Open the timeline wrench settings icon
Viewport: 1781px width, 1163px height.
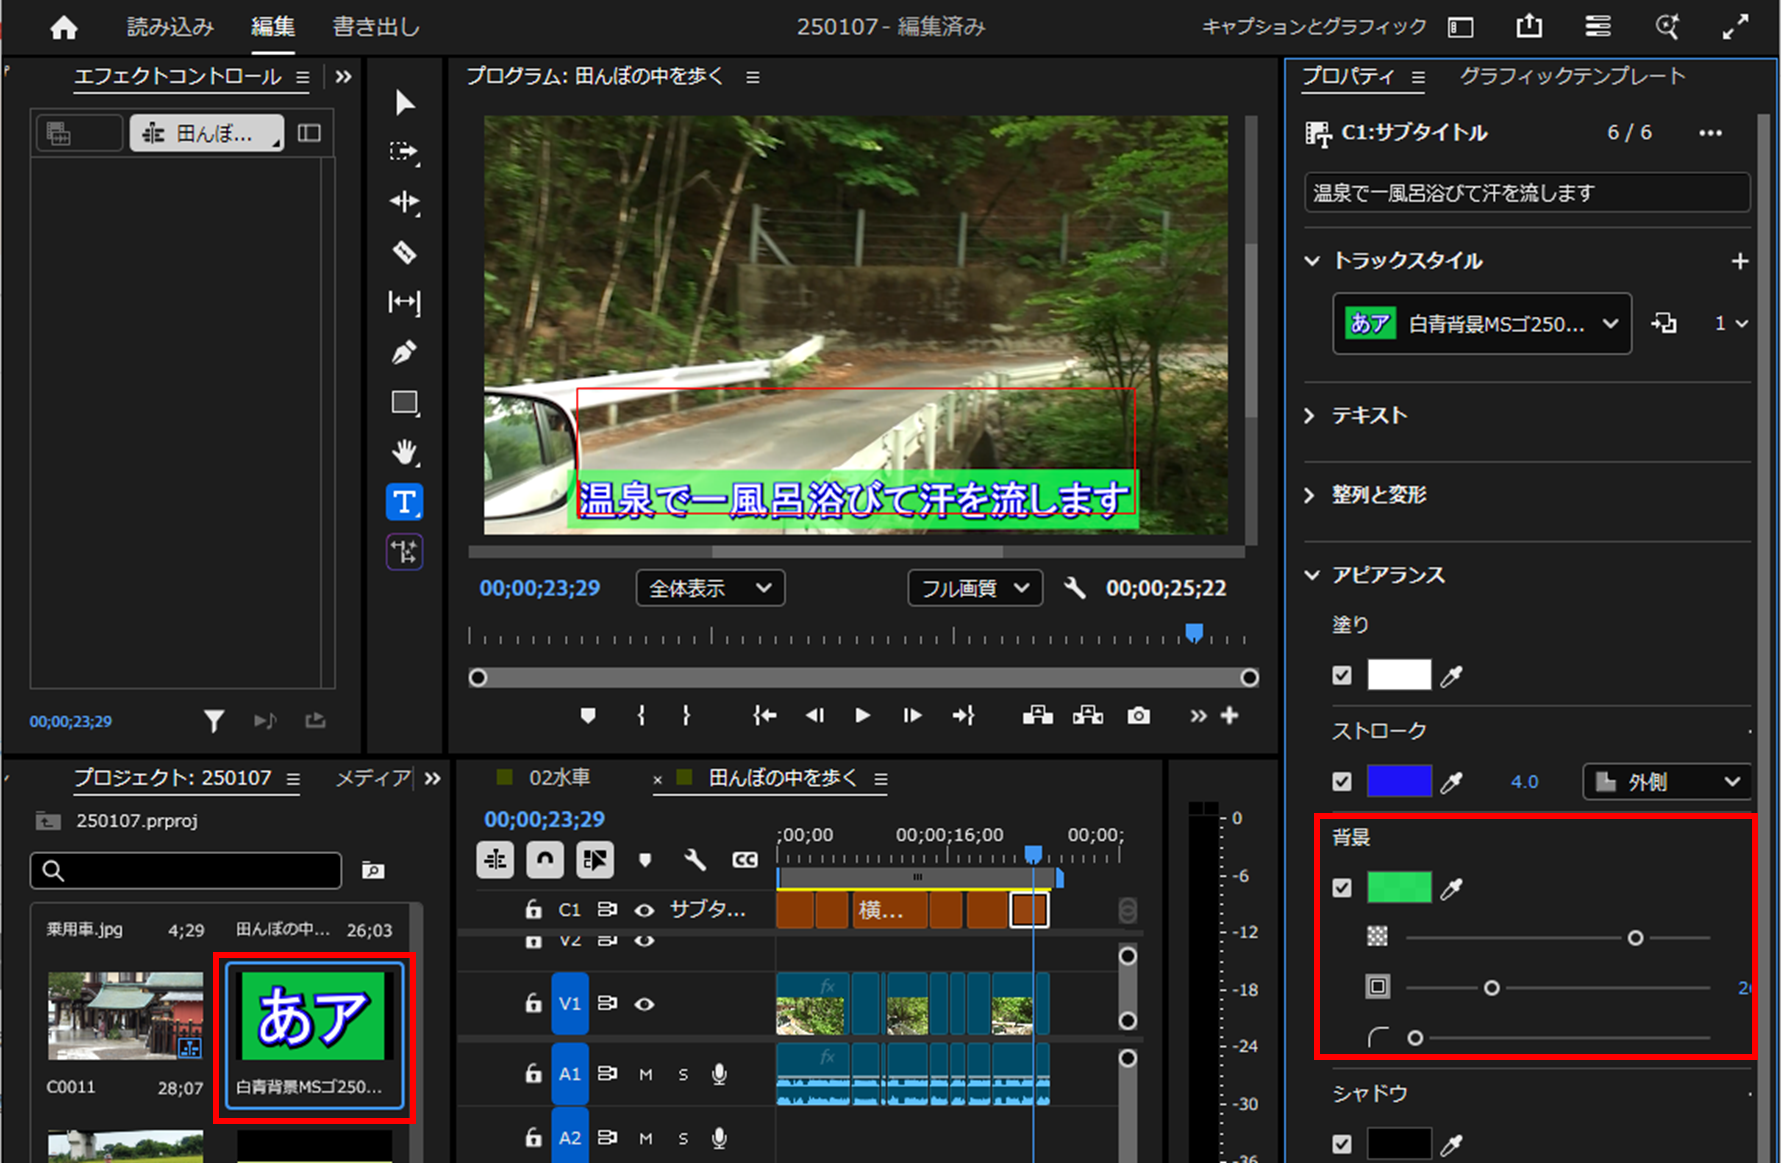(695, 859)
